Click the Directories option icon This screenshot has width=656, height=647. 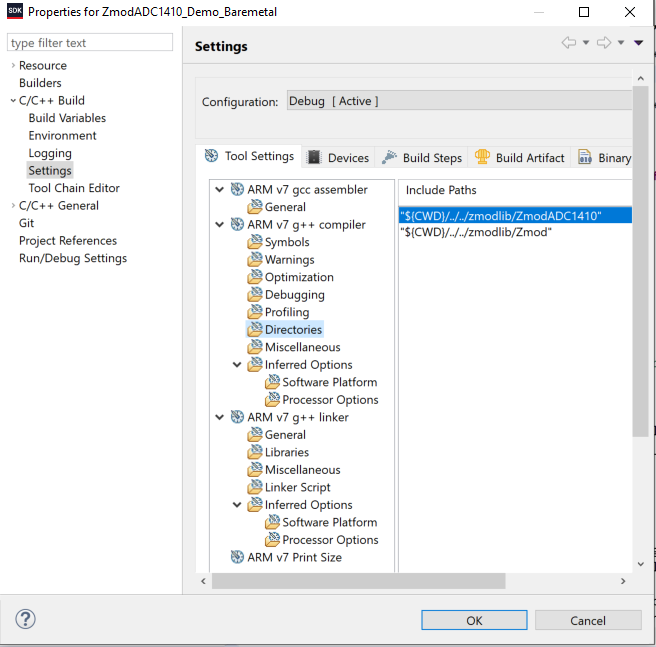pyautogui.click(x=254, y=330)
